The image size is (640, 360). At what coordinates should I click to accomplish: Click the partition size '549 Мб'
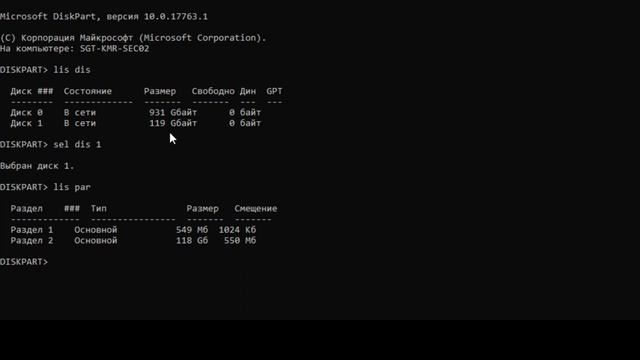click(192, 230)
